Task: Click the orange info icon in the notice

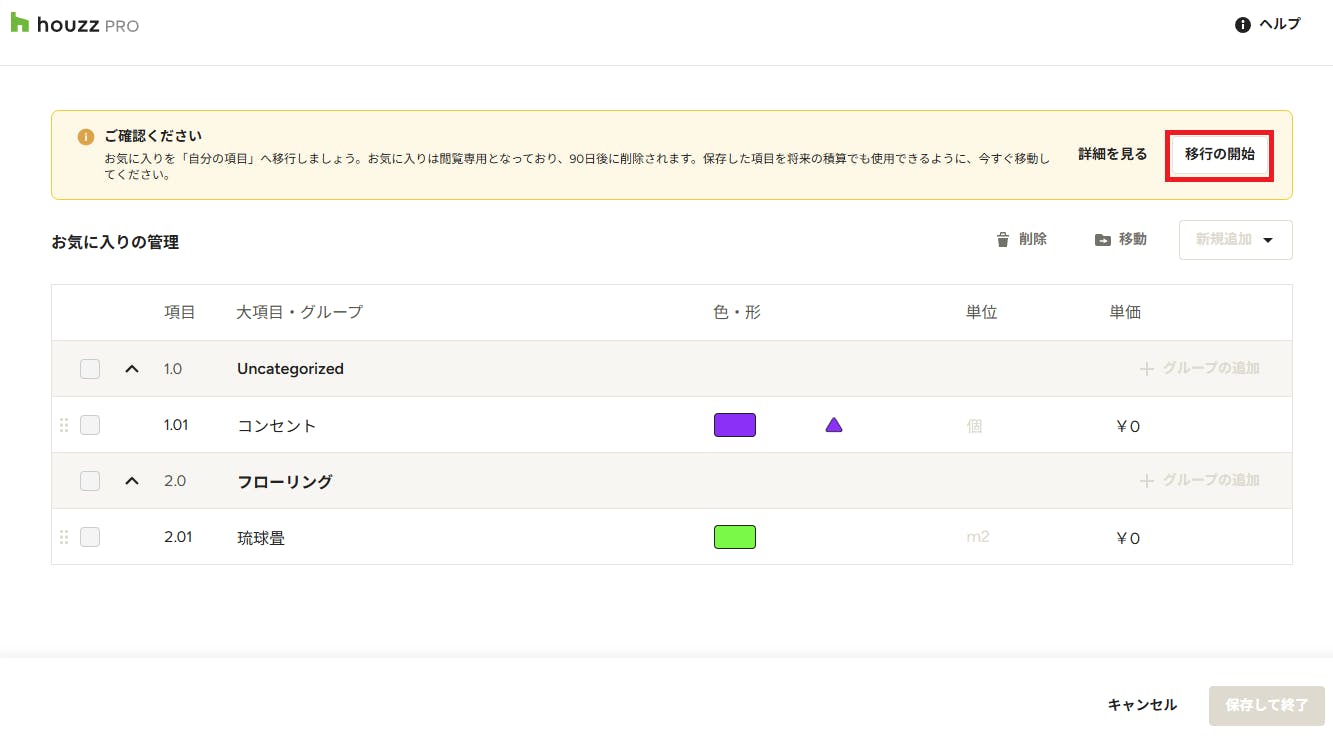Action: click(x=86, y=136)
